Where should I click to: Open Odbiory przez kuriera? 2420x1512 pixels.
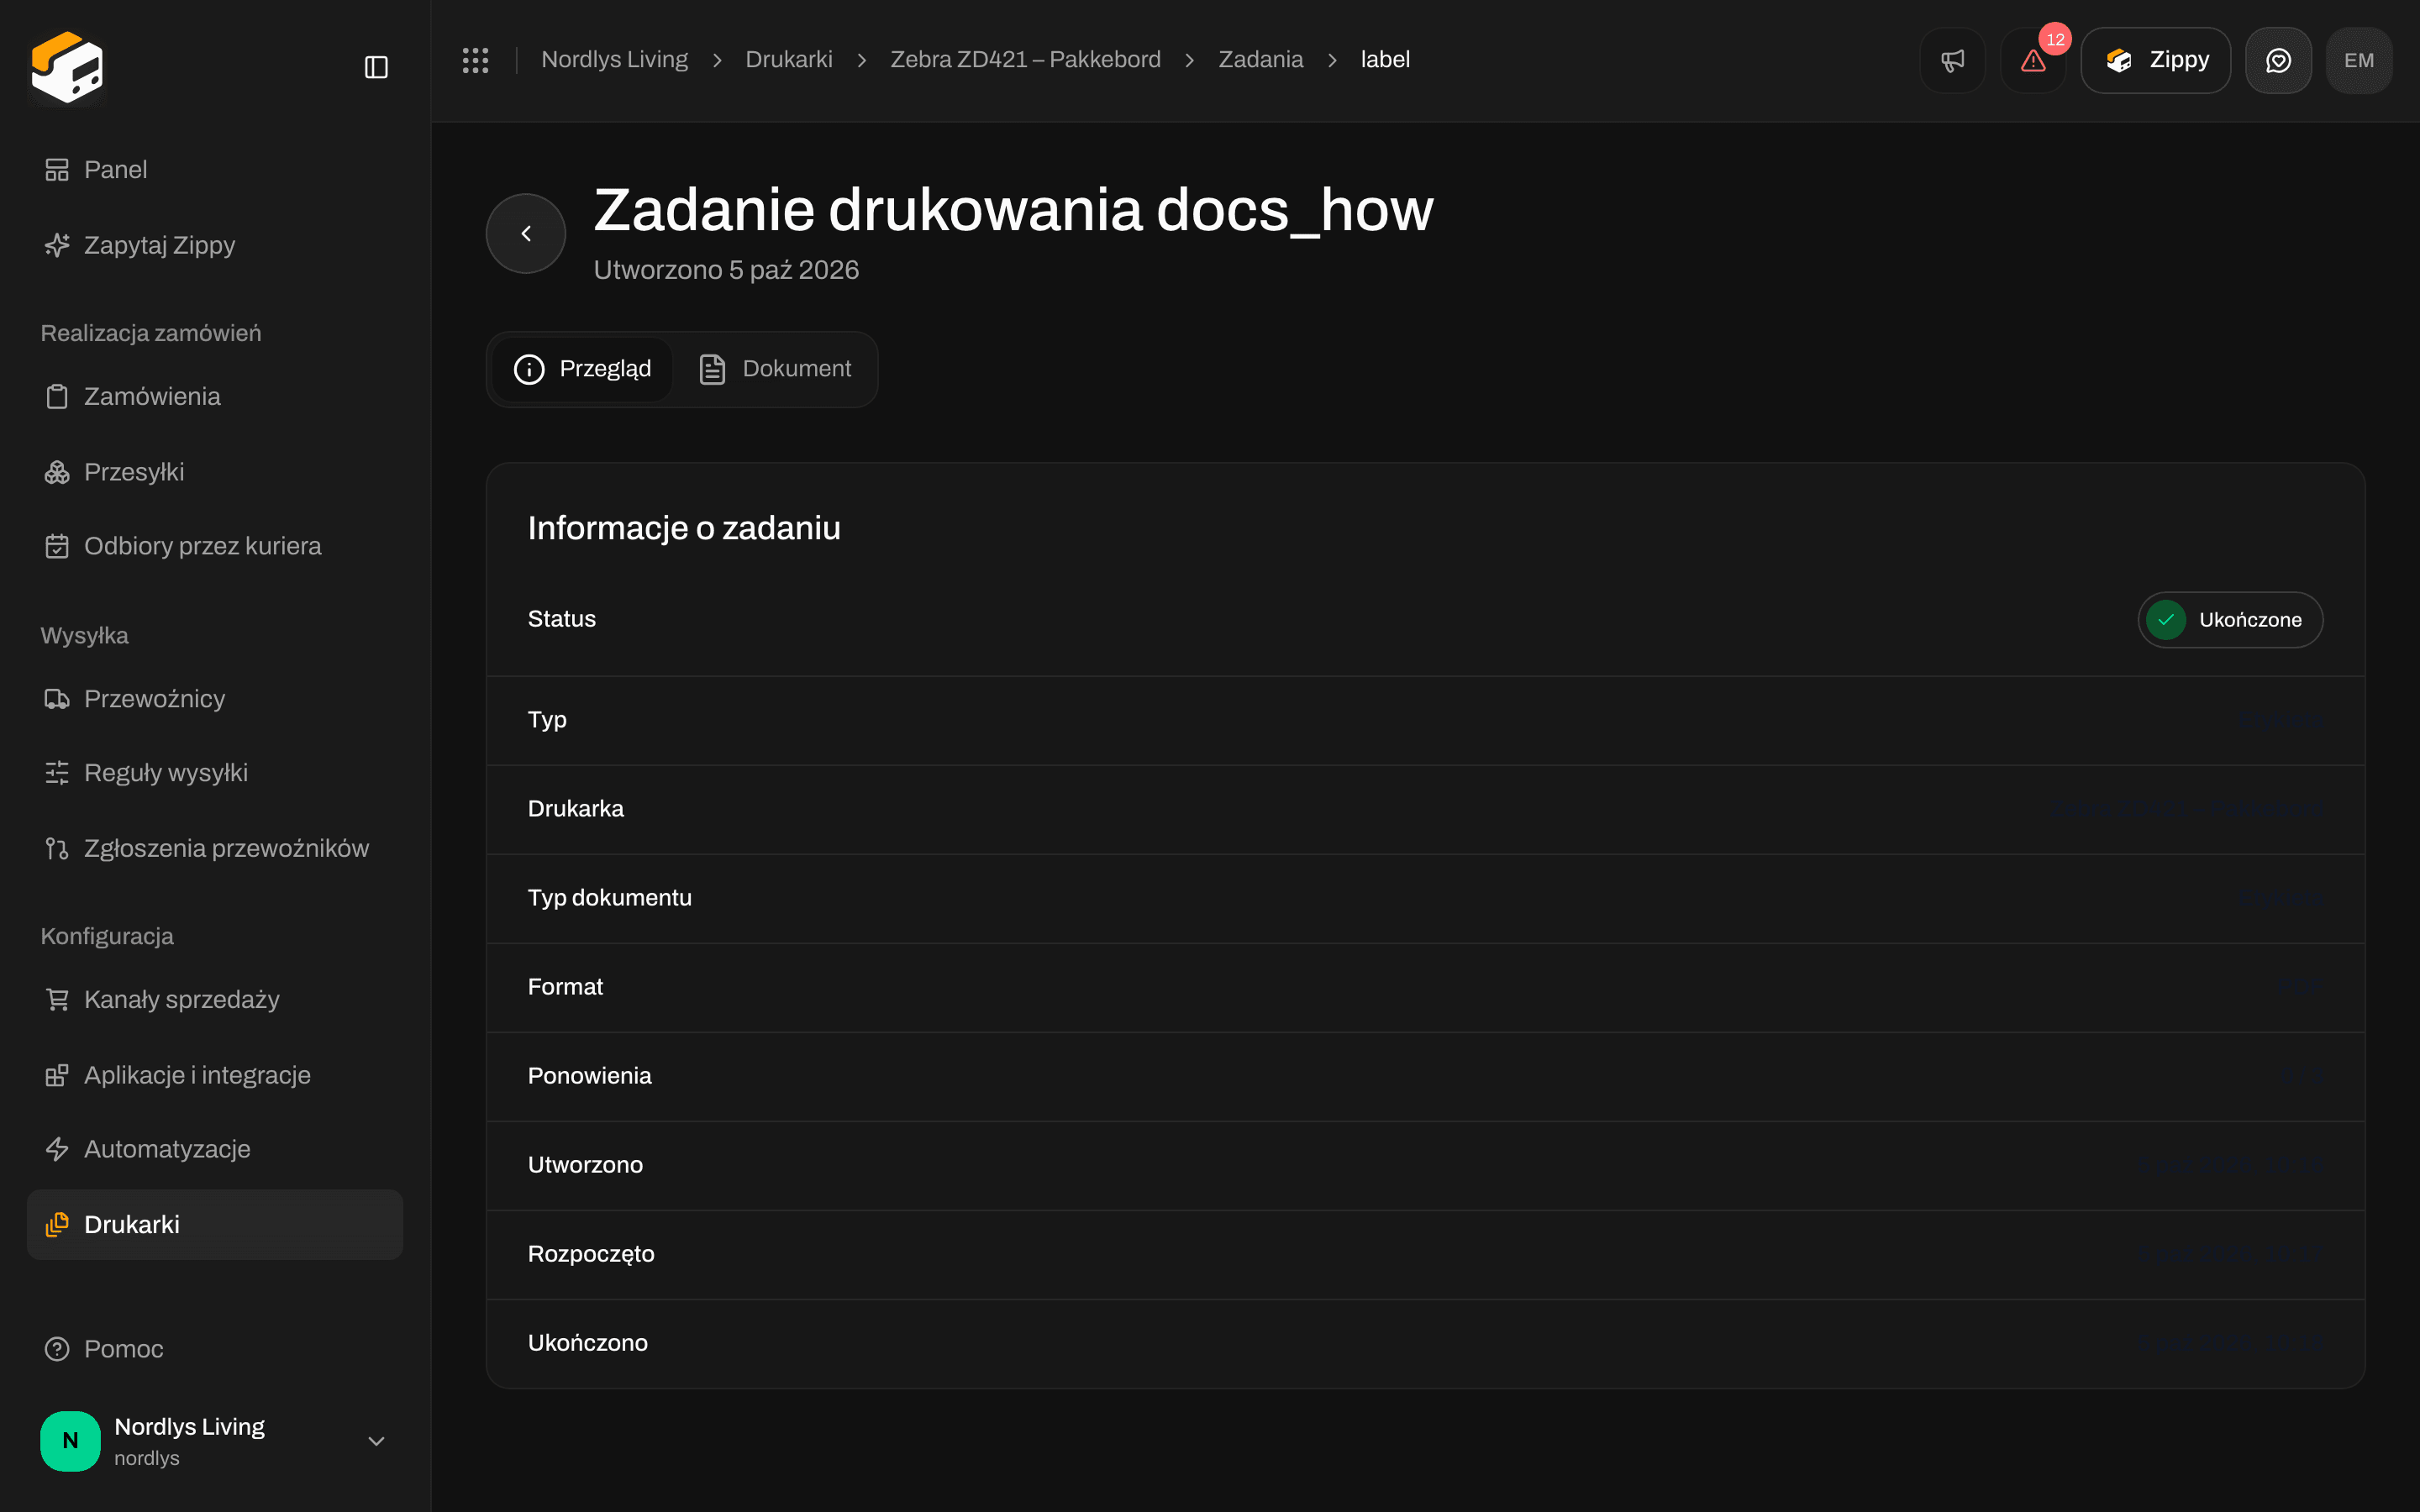point(215,546)
